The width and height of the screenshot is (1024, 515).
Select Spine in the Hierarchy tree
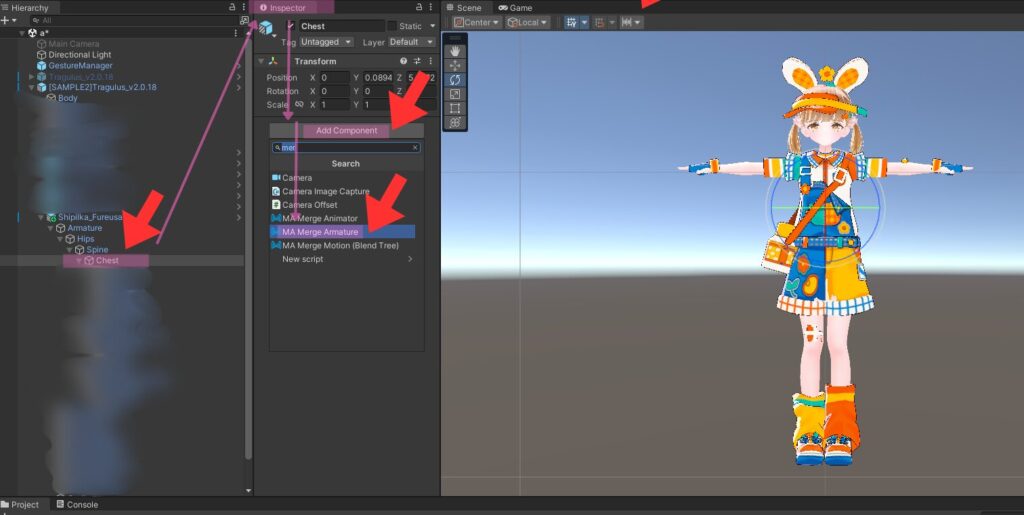pos(97,250)
